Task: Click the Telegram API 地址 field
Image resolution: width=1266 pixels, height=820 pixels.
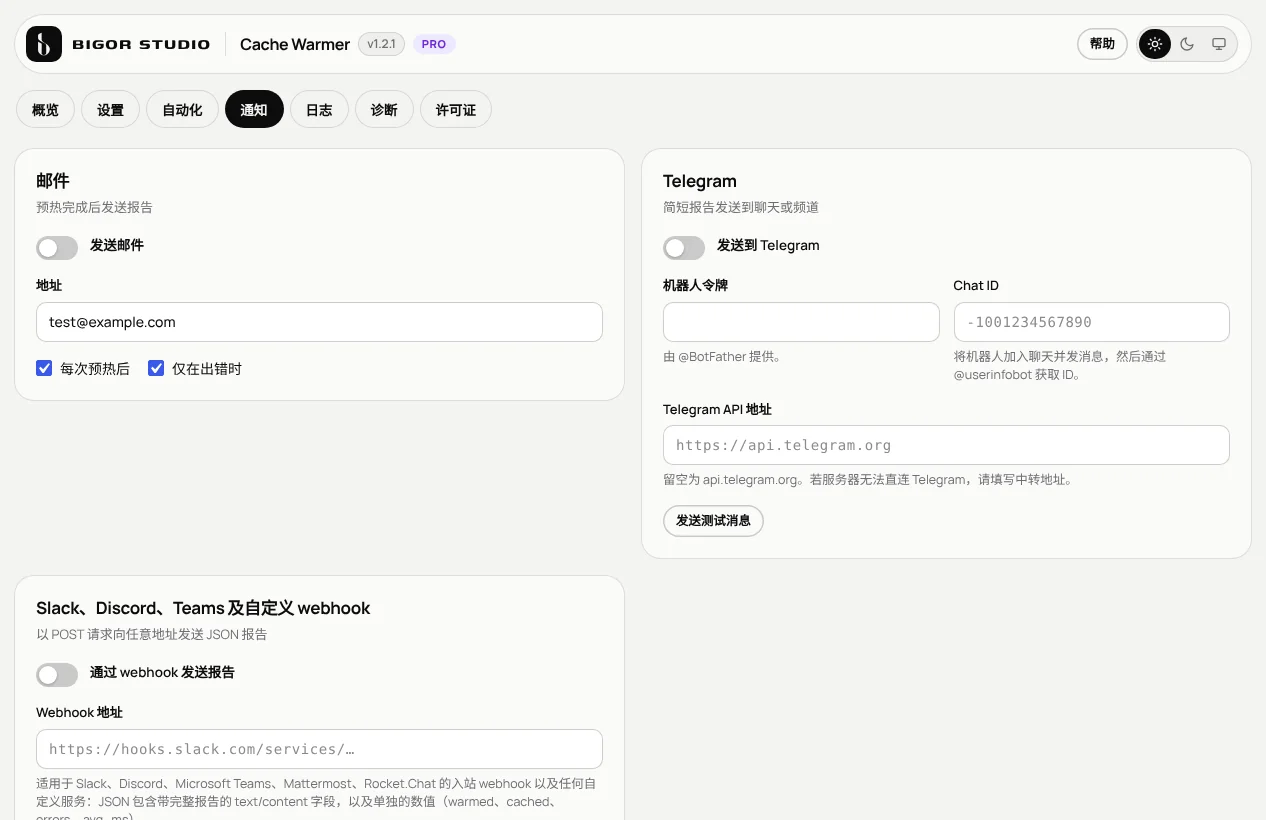Action: pos(946,445)
